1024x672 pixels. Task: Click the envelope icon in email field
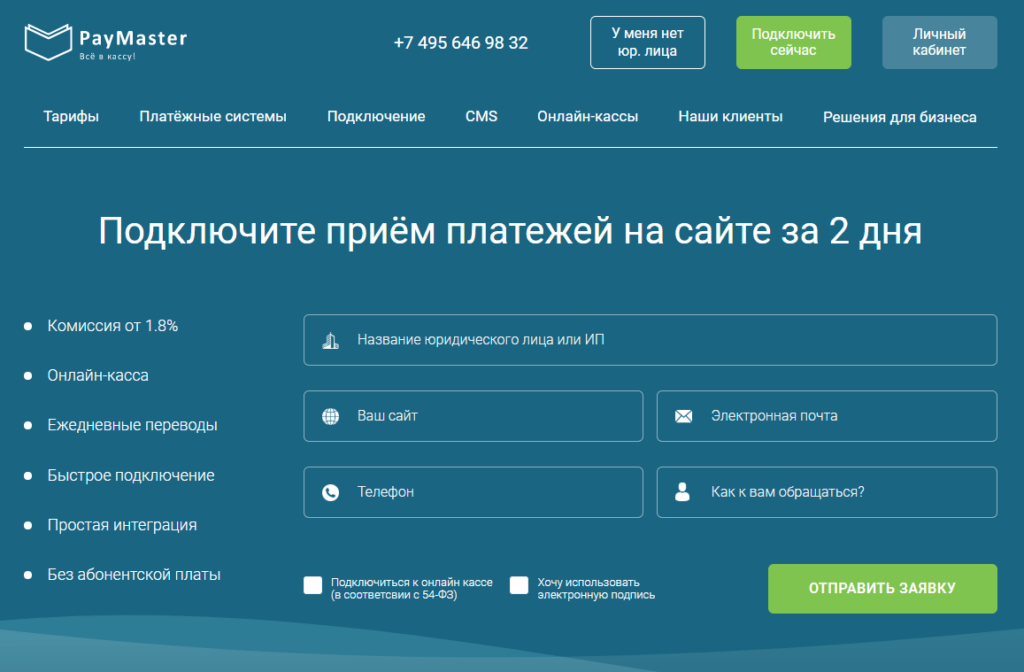[684, 416]
